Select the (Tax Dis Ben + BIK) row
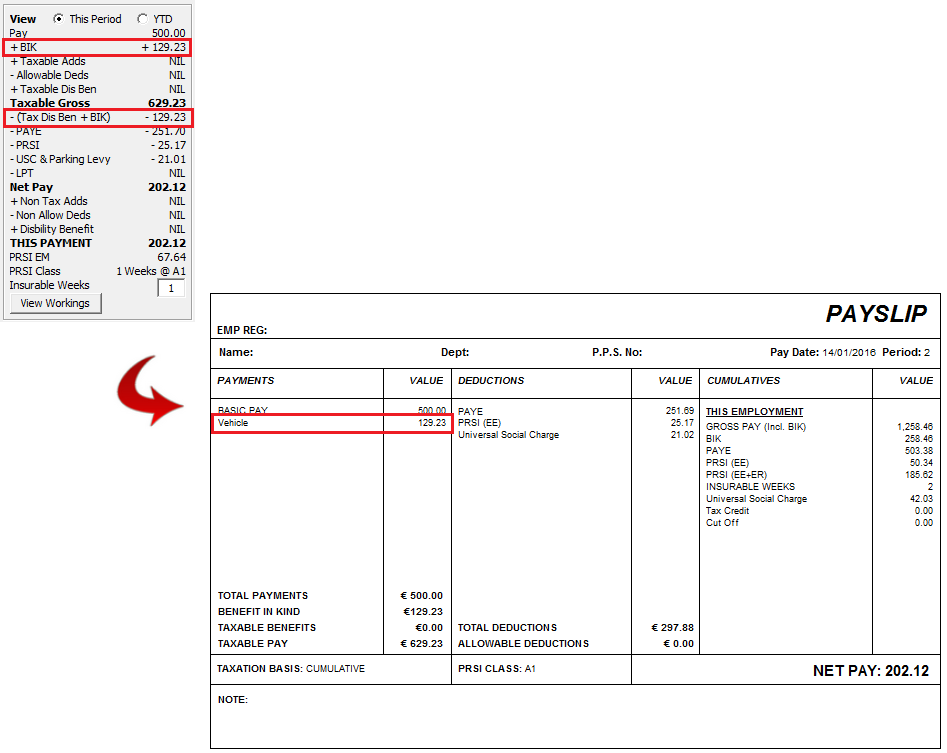Screen dimensions: 947x753 coord(97,118)
